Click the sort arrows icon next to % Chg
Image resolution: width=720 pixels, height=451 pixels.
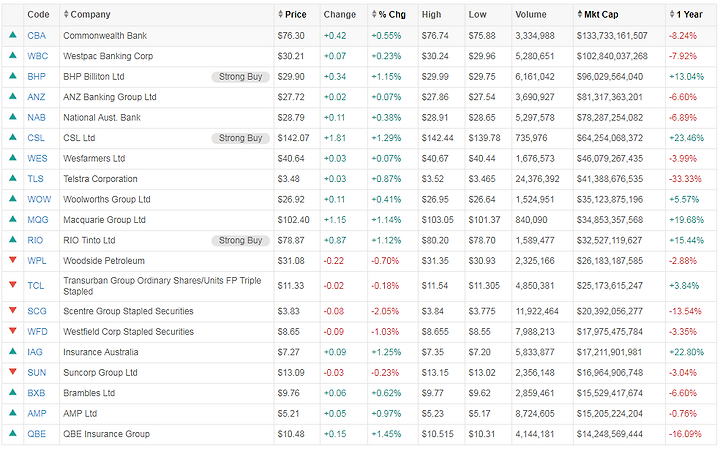pyautogui.click(x=373, y=15)
